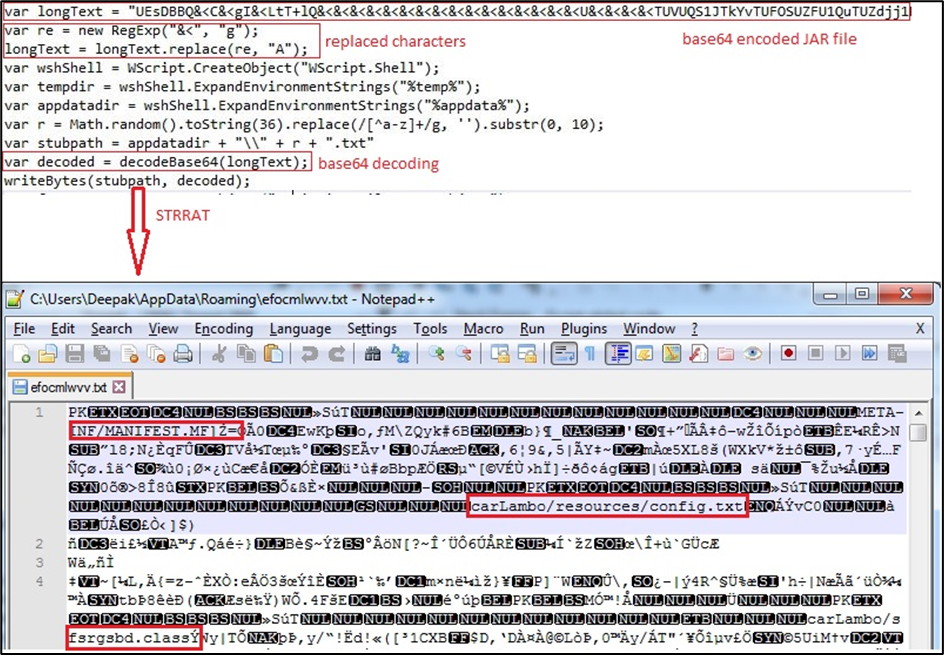Click the Copy toolbar icon
This screenshot has height=655, width=944.
click(246, 353)
